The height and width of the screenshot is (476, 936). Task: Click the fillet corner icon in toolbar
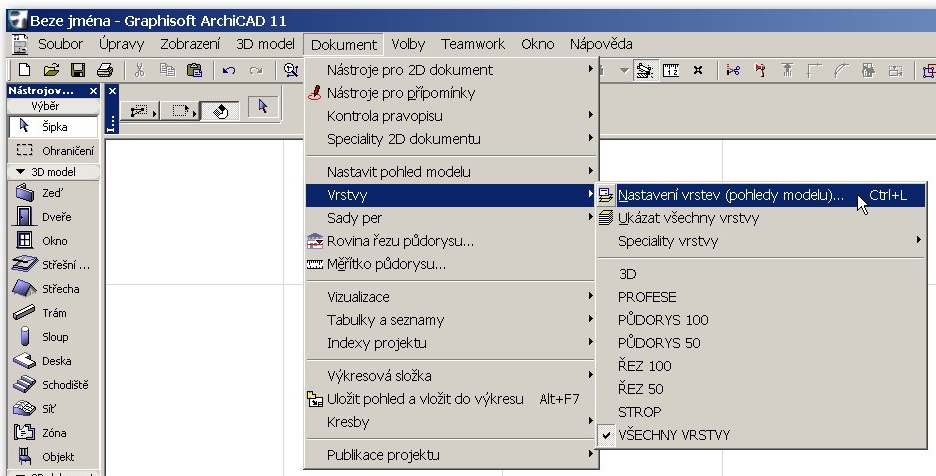coord(814,70)
